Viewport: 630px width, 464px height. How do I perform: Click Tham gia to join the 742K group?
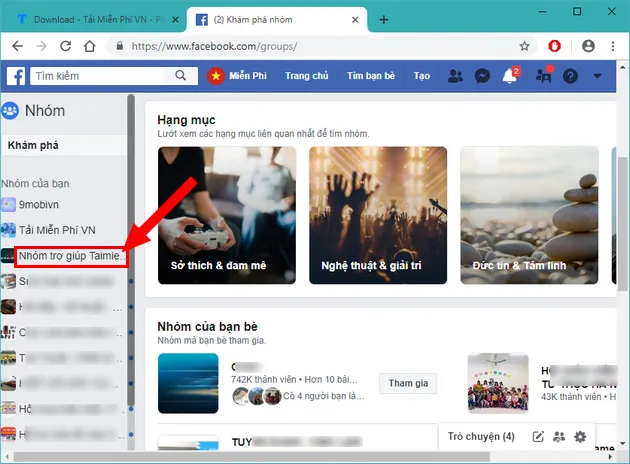(x=408, y=383)
